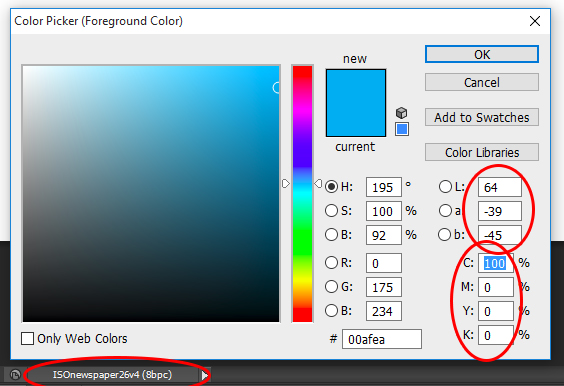
Task: Click the Color Picker (Foreground Color) title
Action: [x=99, y=21]
